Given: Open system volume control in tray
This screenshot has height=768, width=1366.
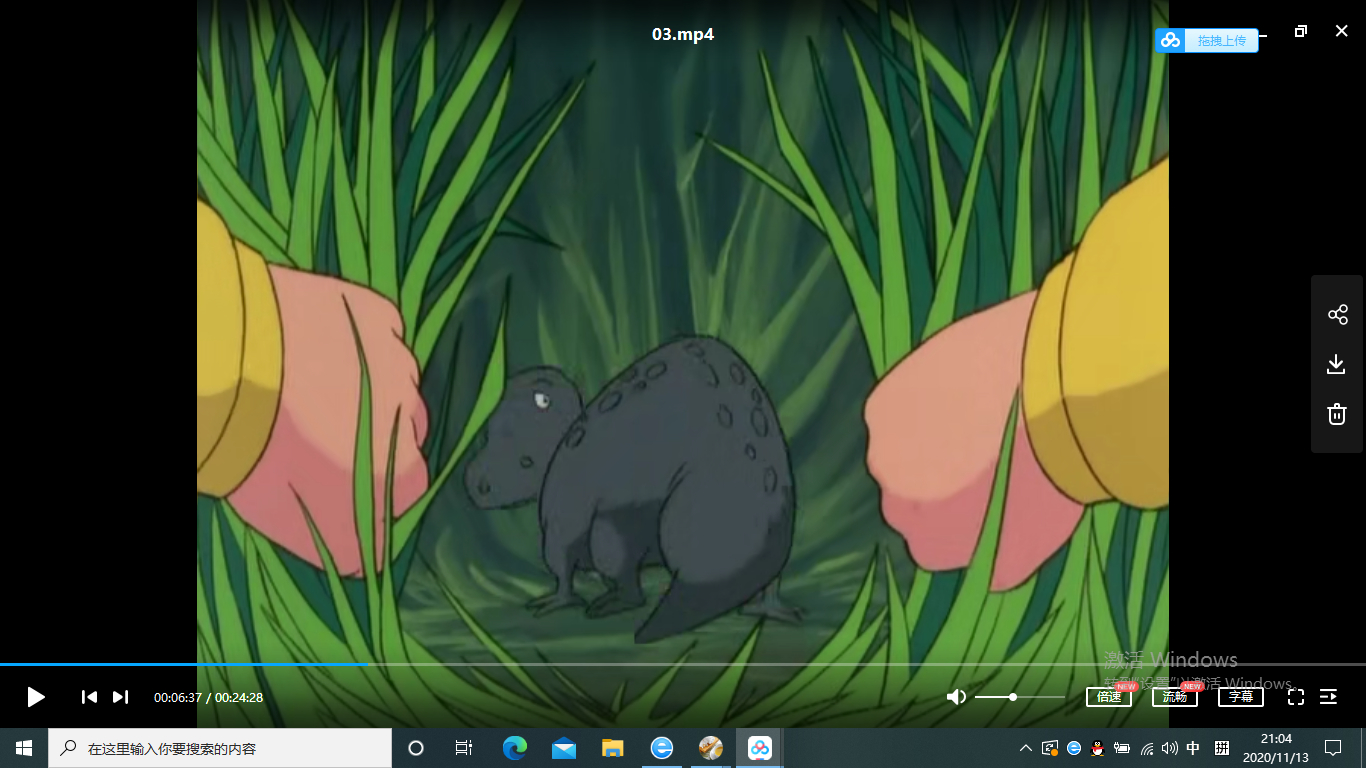Looking at the screenshot, I should [1170, 748].
